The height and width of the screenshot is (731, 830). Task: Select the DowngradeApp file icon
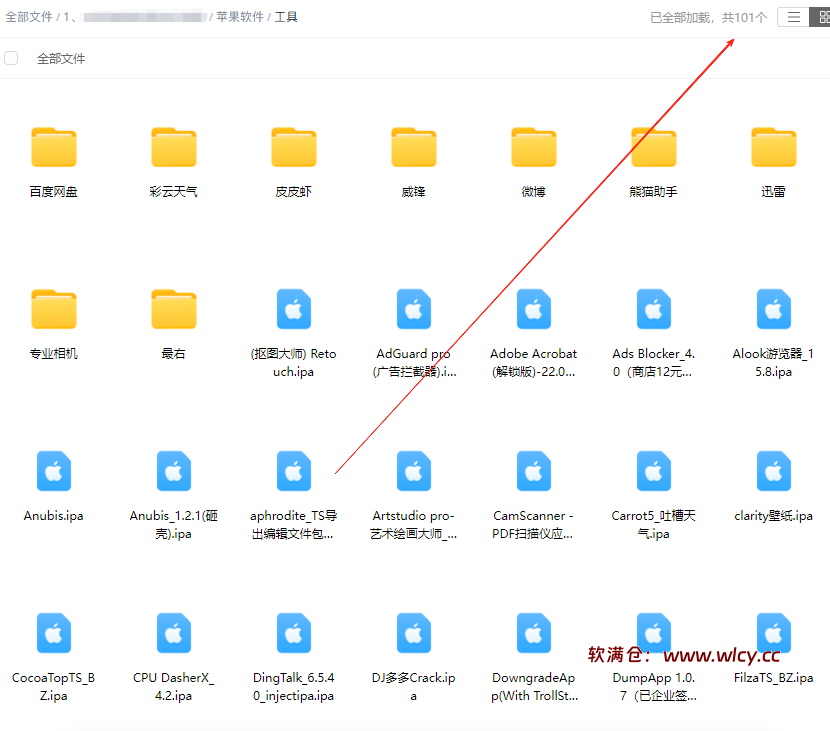[534, 633]
